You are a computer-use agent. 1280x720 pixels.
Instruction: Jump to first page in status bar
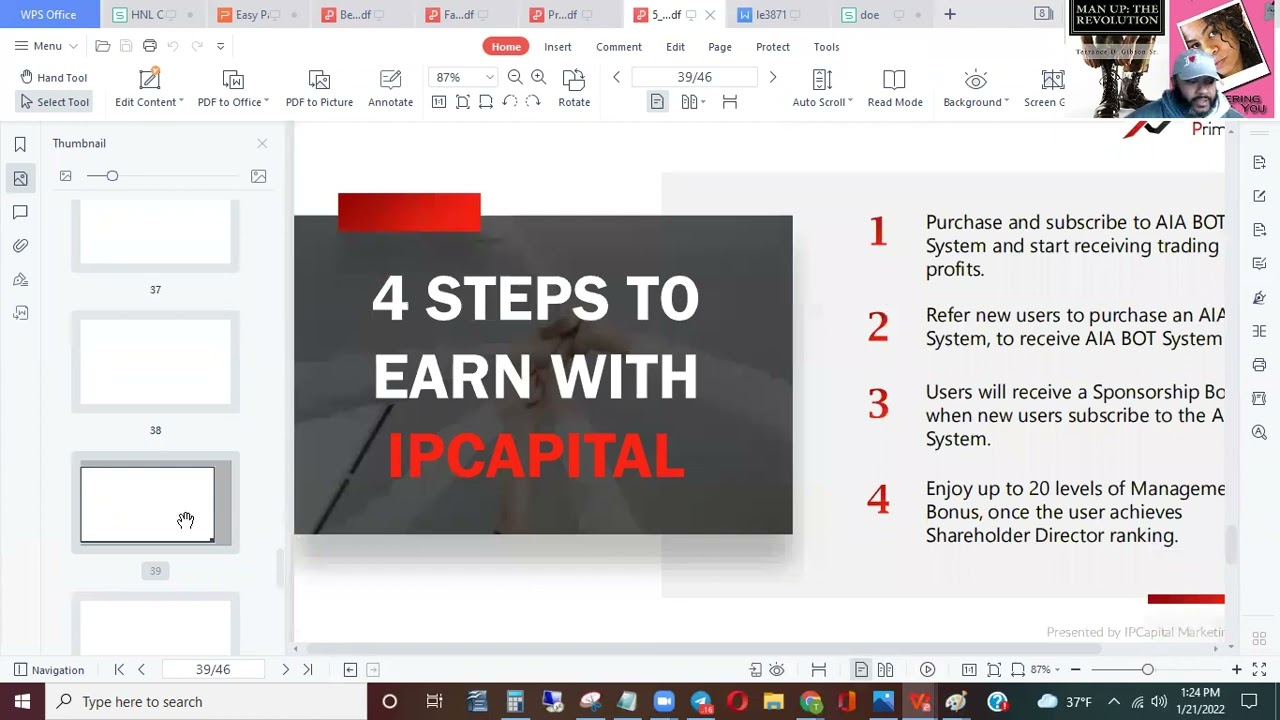pos(119,670)
